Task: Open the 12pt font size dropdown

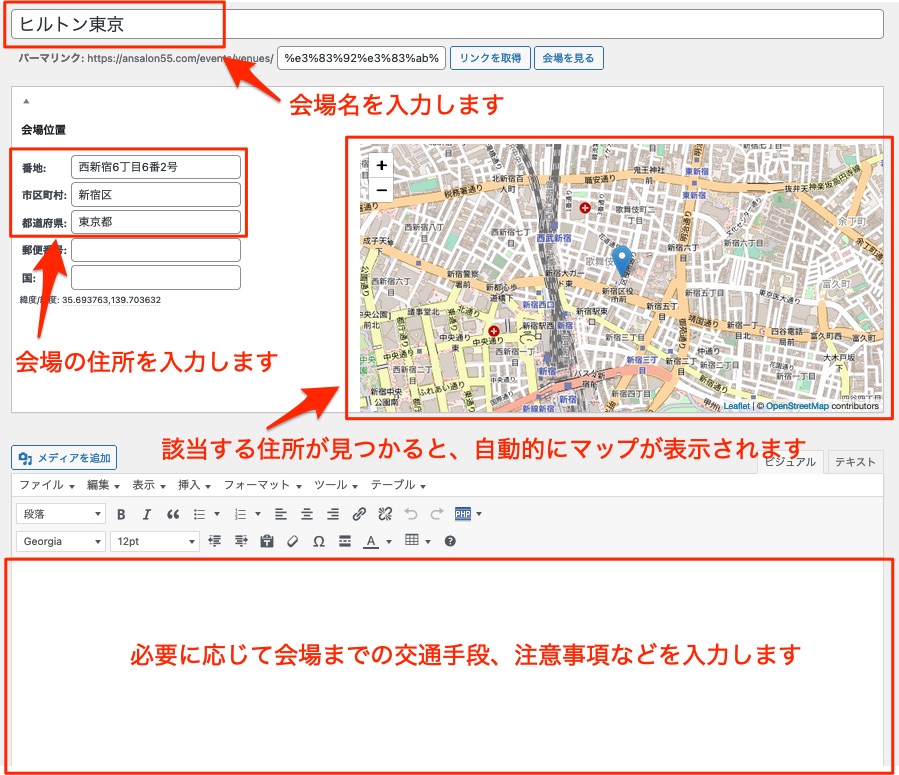Action: click(x=154, y=541)
